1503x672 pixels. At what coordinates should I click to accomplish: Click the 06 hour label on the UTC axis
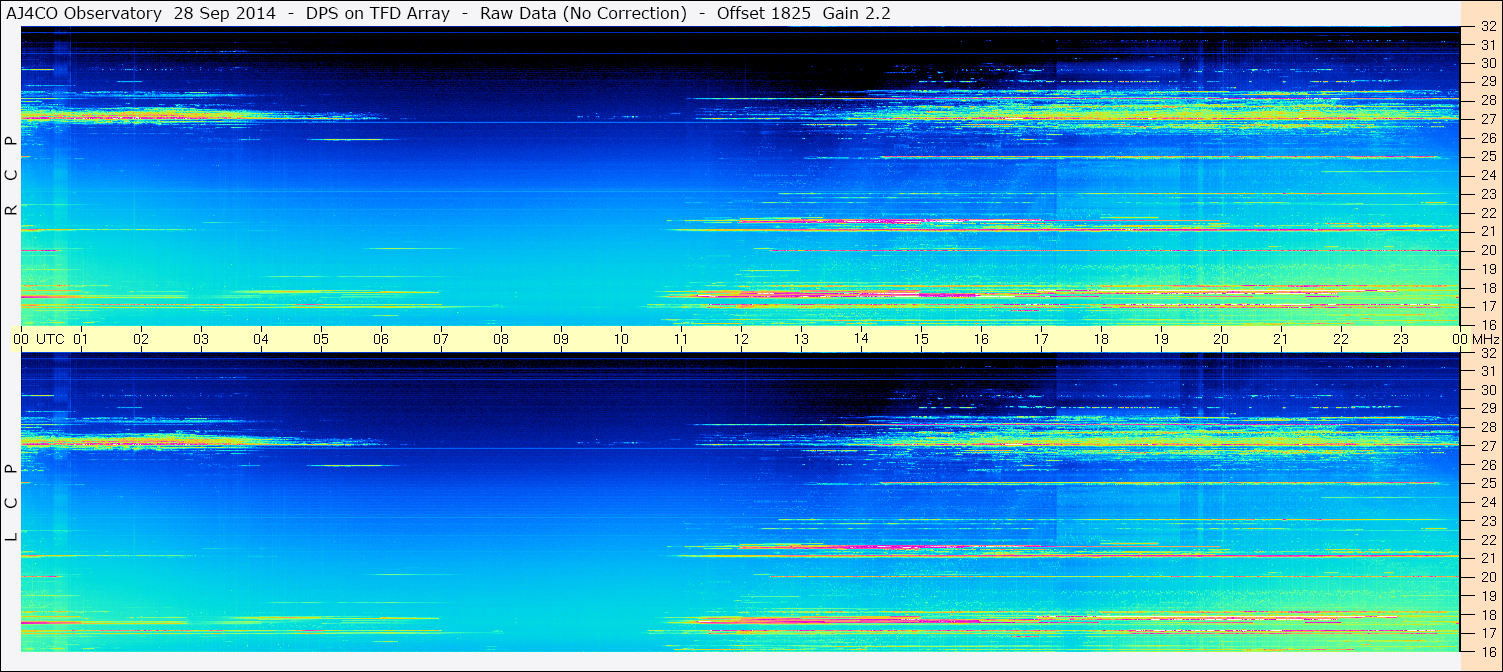click(381, 339)
